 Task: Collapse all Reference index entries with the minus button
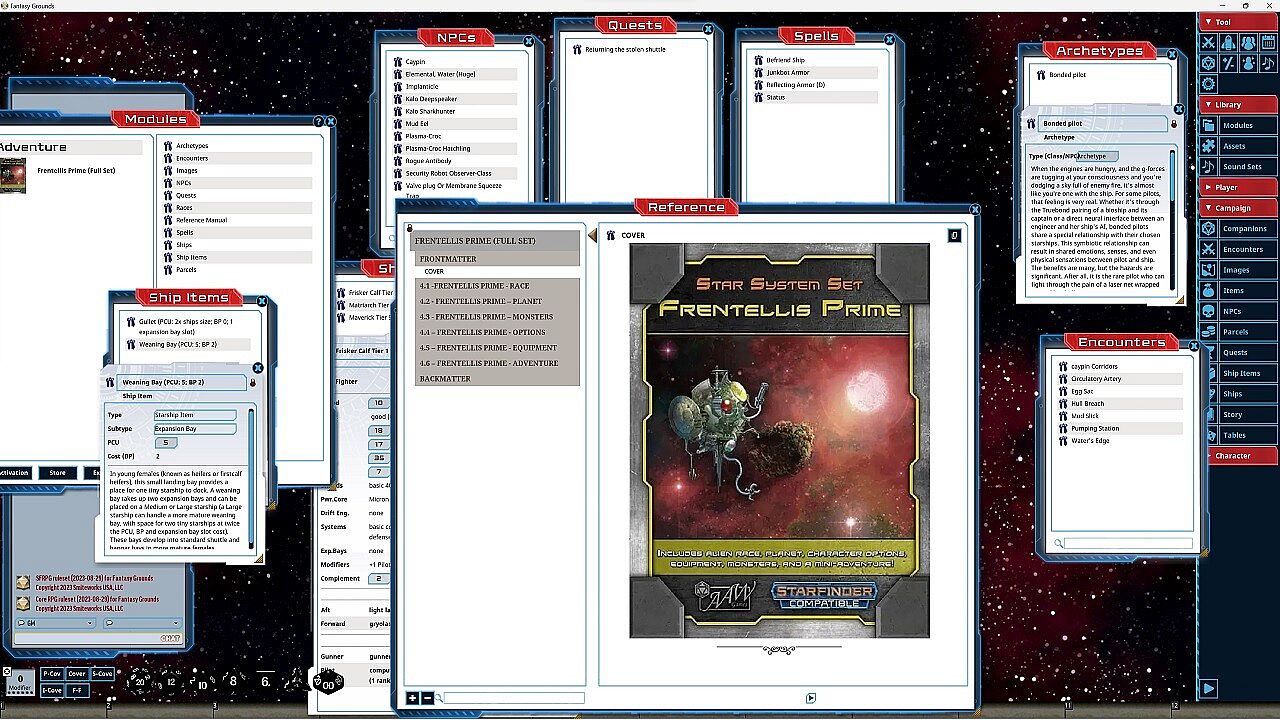[428, 698]
